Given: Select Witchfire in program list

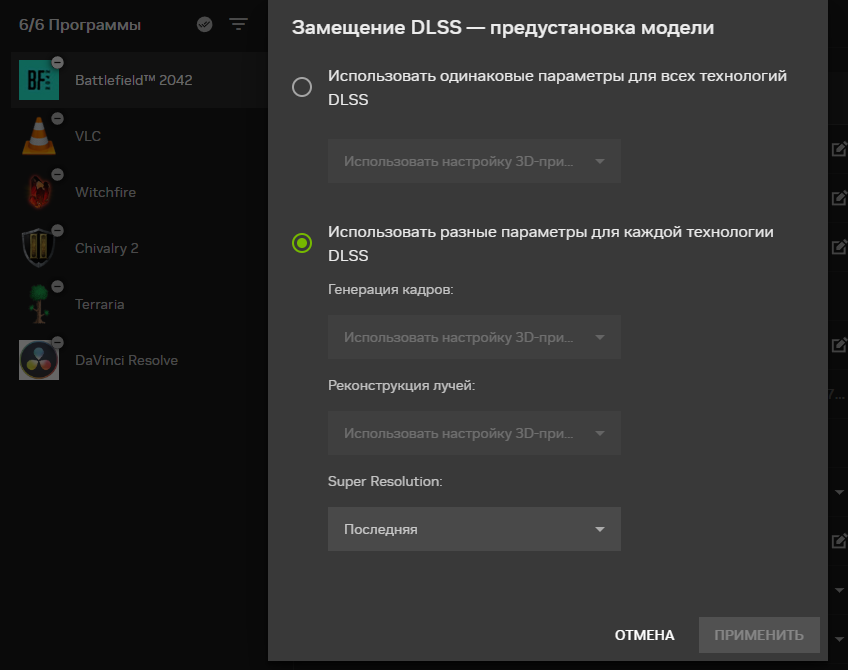Looking at the screenshot, I should pyautogui.click(x=105, y=192).
